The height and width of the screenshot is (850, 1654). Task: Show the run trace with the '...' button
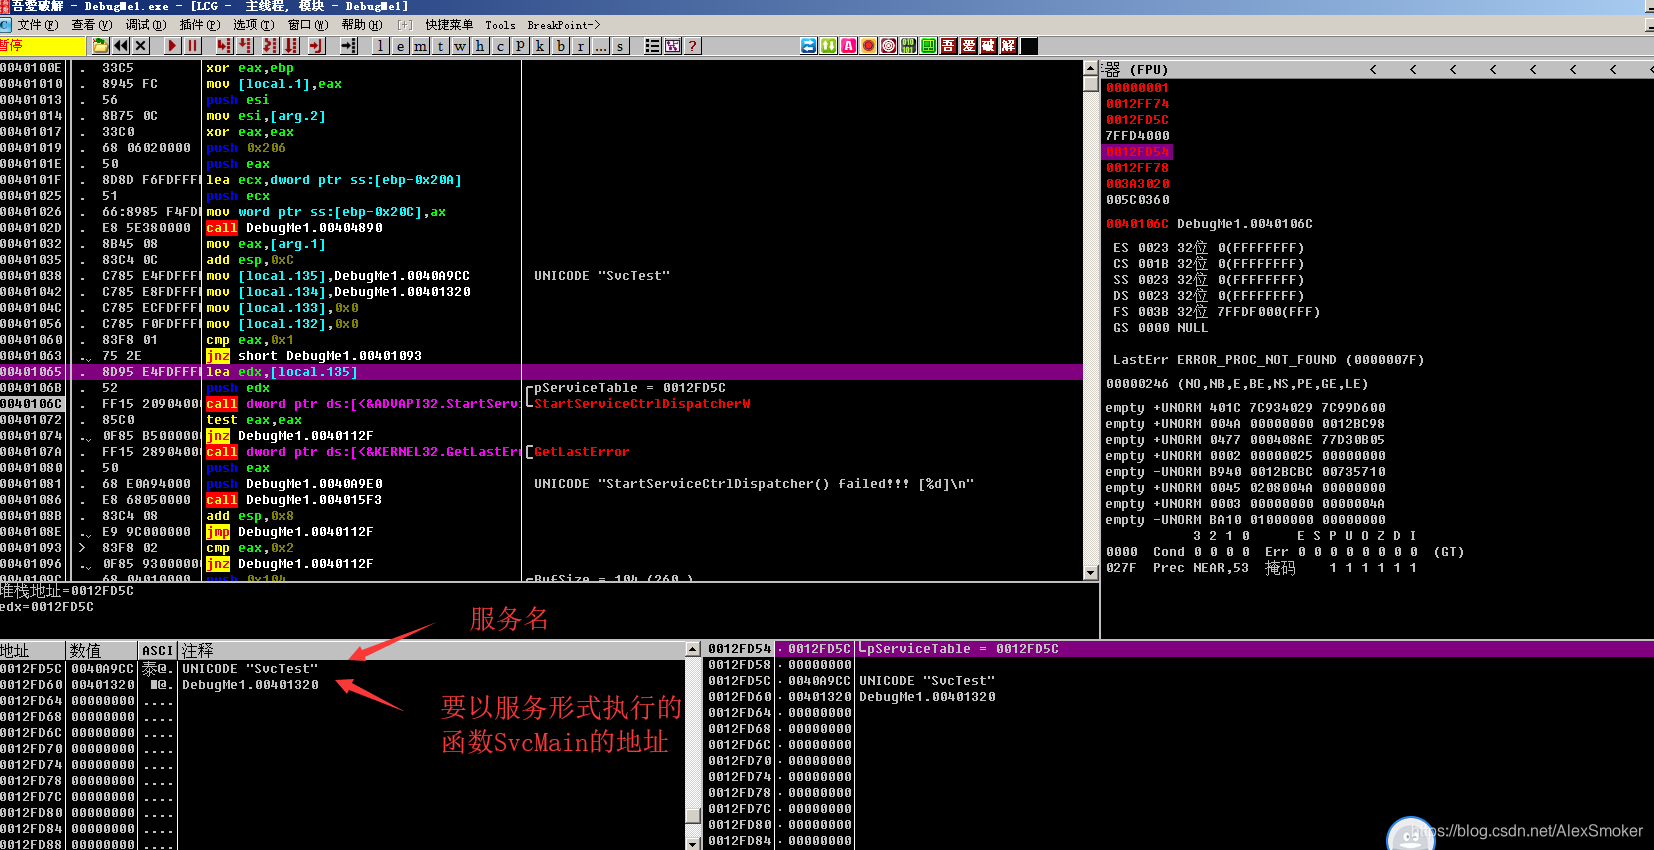click(x=601, y=45)
